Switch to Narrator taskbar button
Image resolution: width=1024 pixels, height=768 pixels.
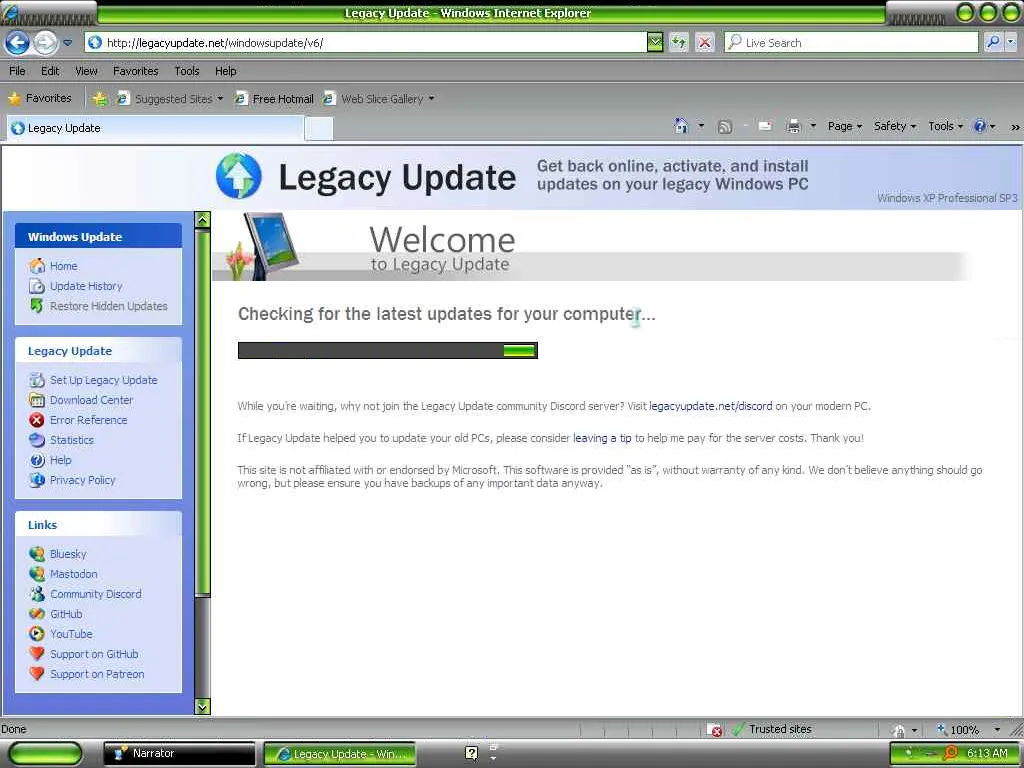180,754
